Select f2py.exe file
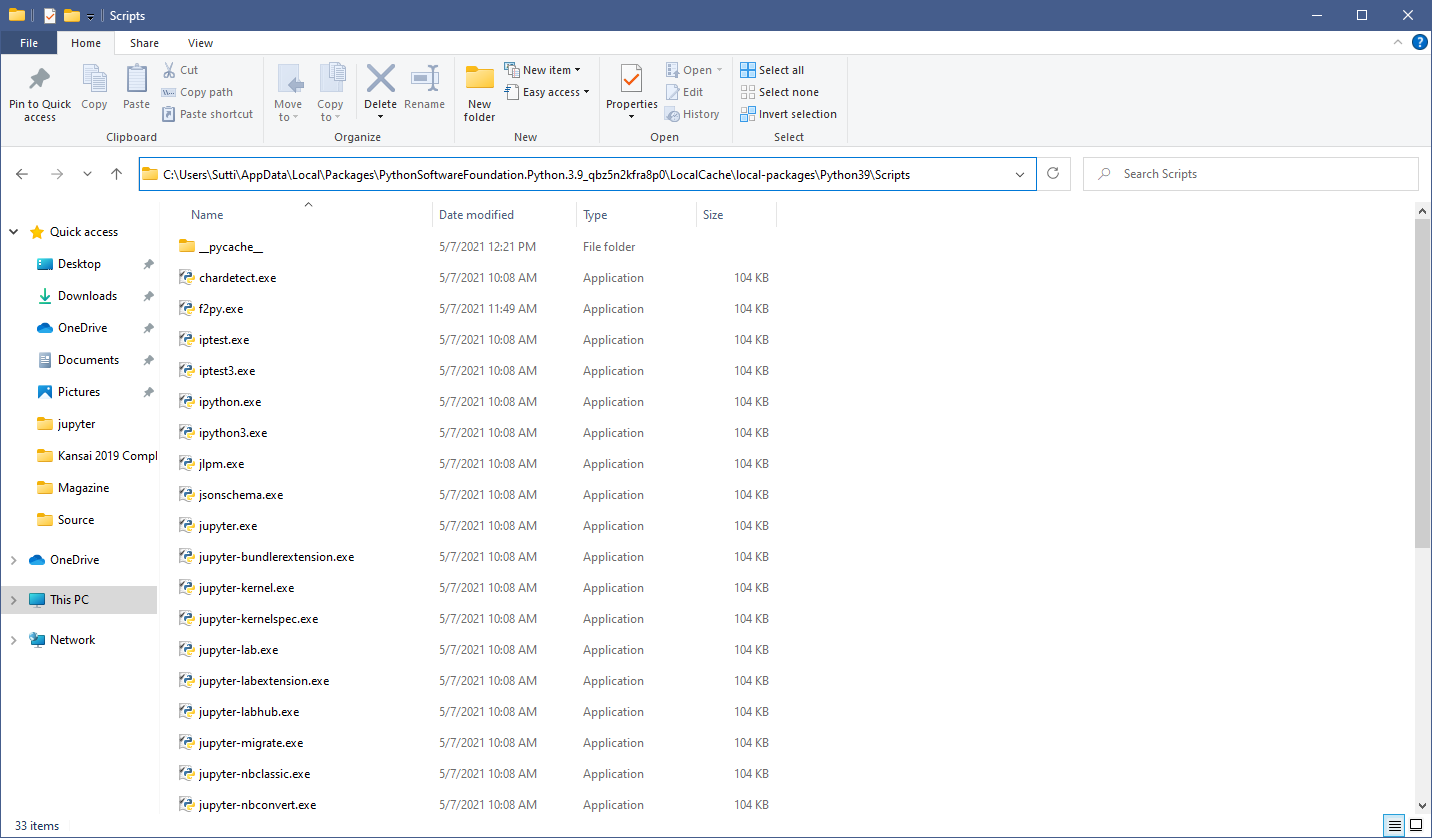This screenshot has height=838, width=1432. point(221,309)
